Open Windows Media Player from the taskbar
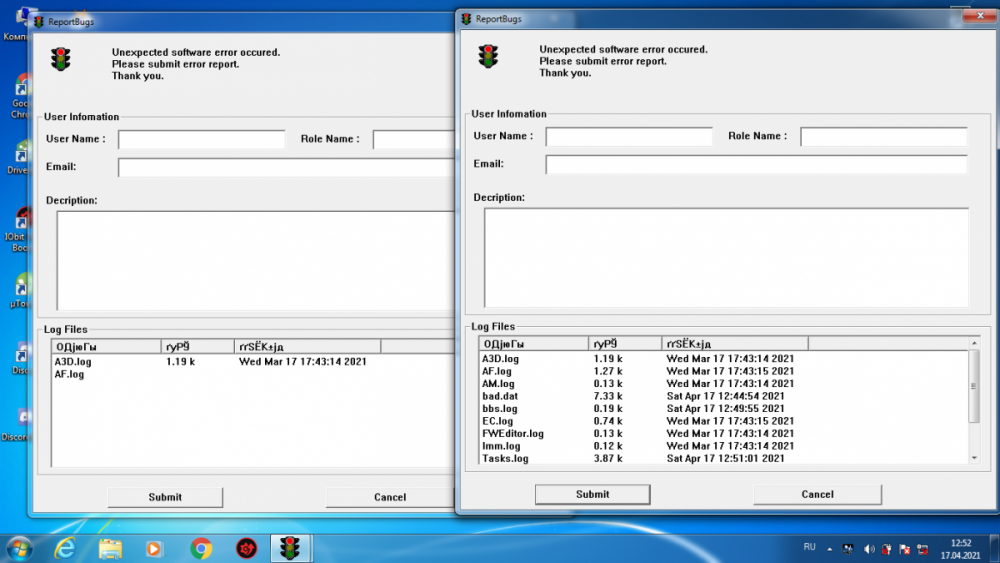This screenshot has width=1000, height=563. [x=154, y=548]
